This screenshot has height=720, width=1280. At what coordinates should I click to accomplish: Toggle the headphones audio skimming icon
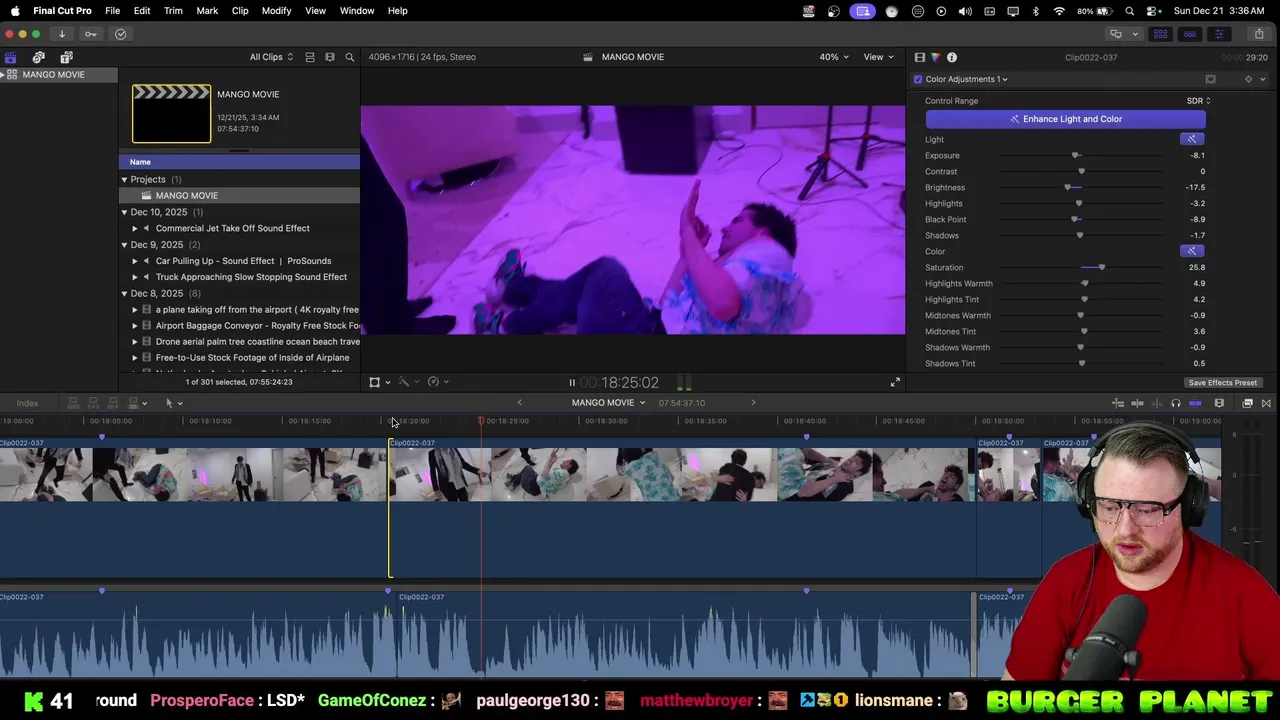(1176, 403)
